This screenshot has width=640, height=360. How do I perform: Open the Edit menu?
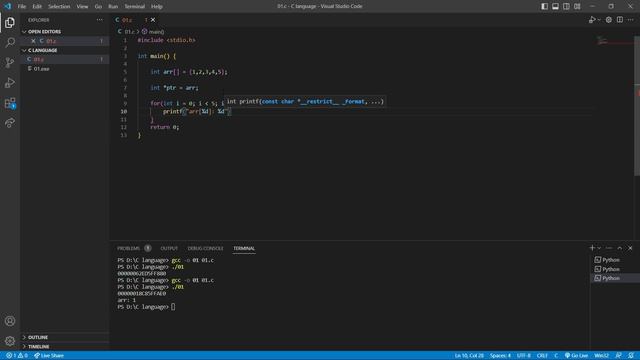coord(37,6)
